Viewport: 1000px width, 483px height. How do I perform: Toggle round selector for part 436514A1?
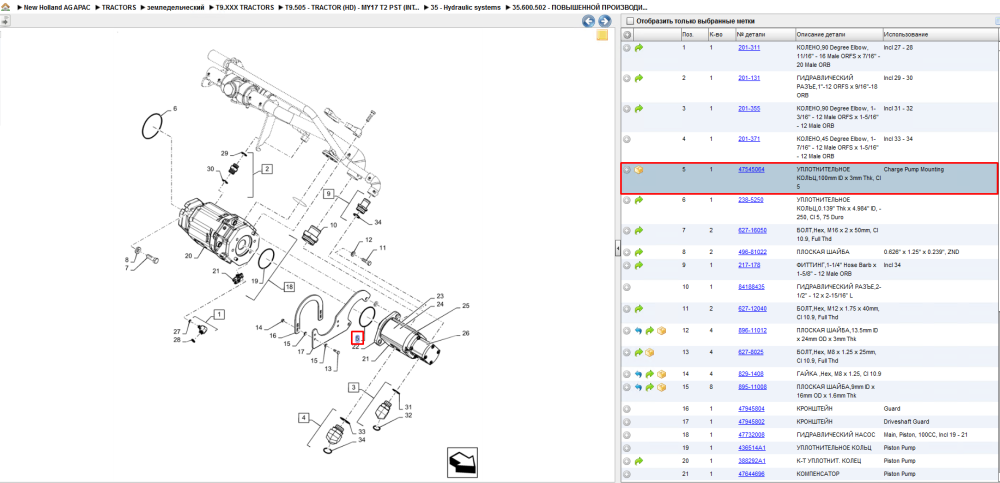click(627, 448)
